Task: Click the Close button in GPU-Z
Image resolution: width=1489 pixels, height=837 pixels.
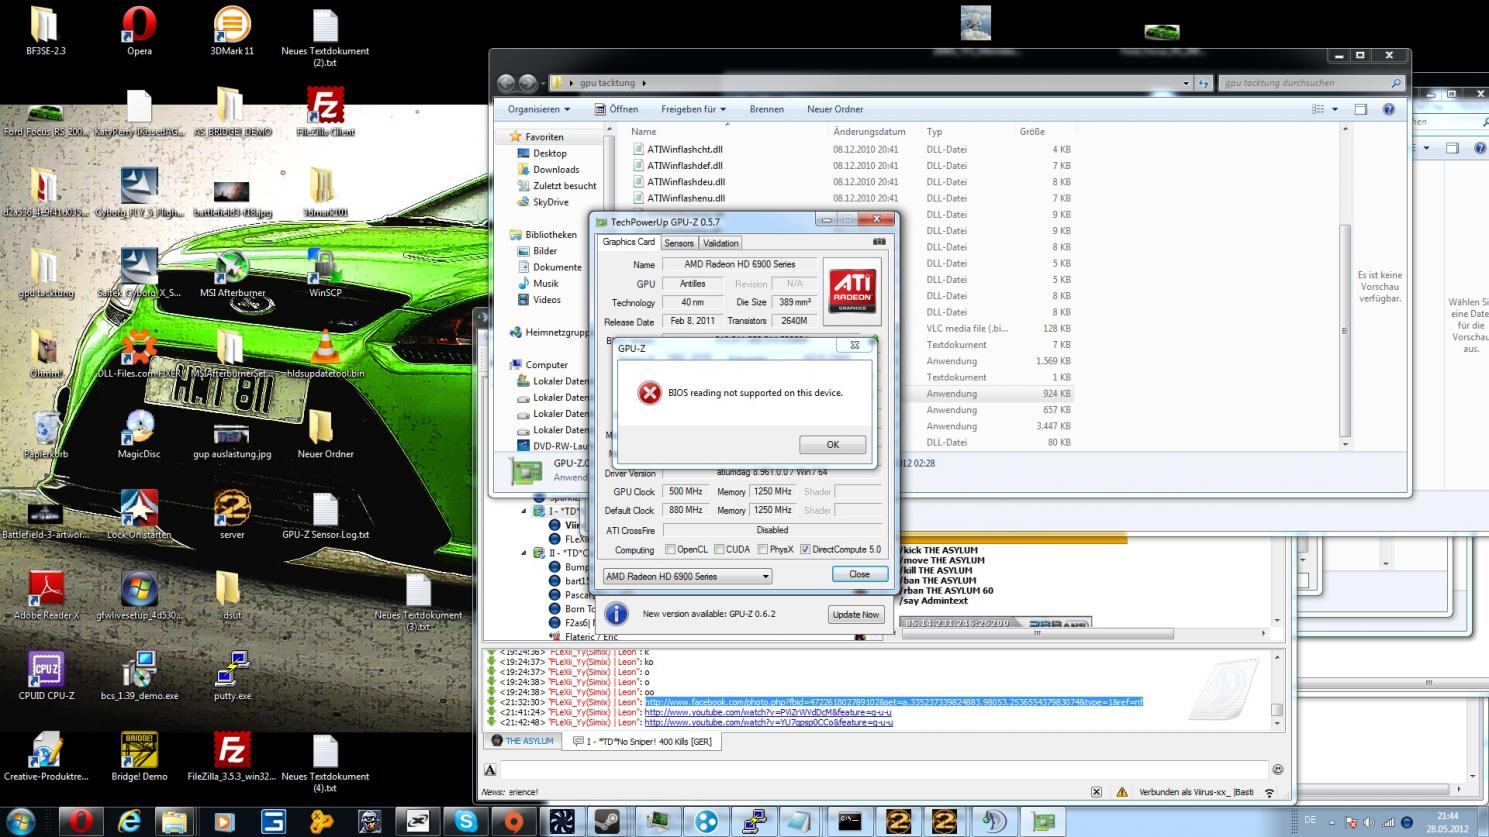Action: [859, 574]
